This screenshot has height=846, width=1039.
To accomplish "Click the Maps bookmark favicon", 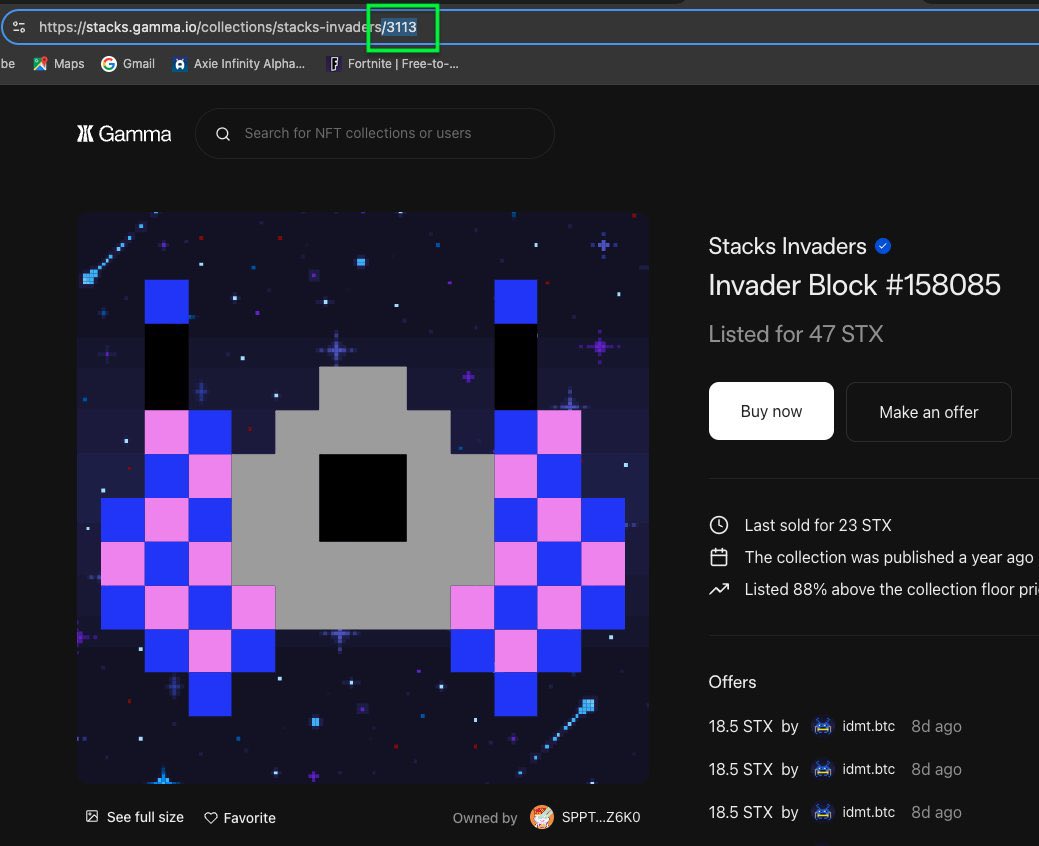I will (40, 64).
